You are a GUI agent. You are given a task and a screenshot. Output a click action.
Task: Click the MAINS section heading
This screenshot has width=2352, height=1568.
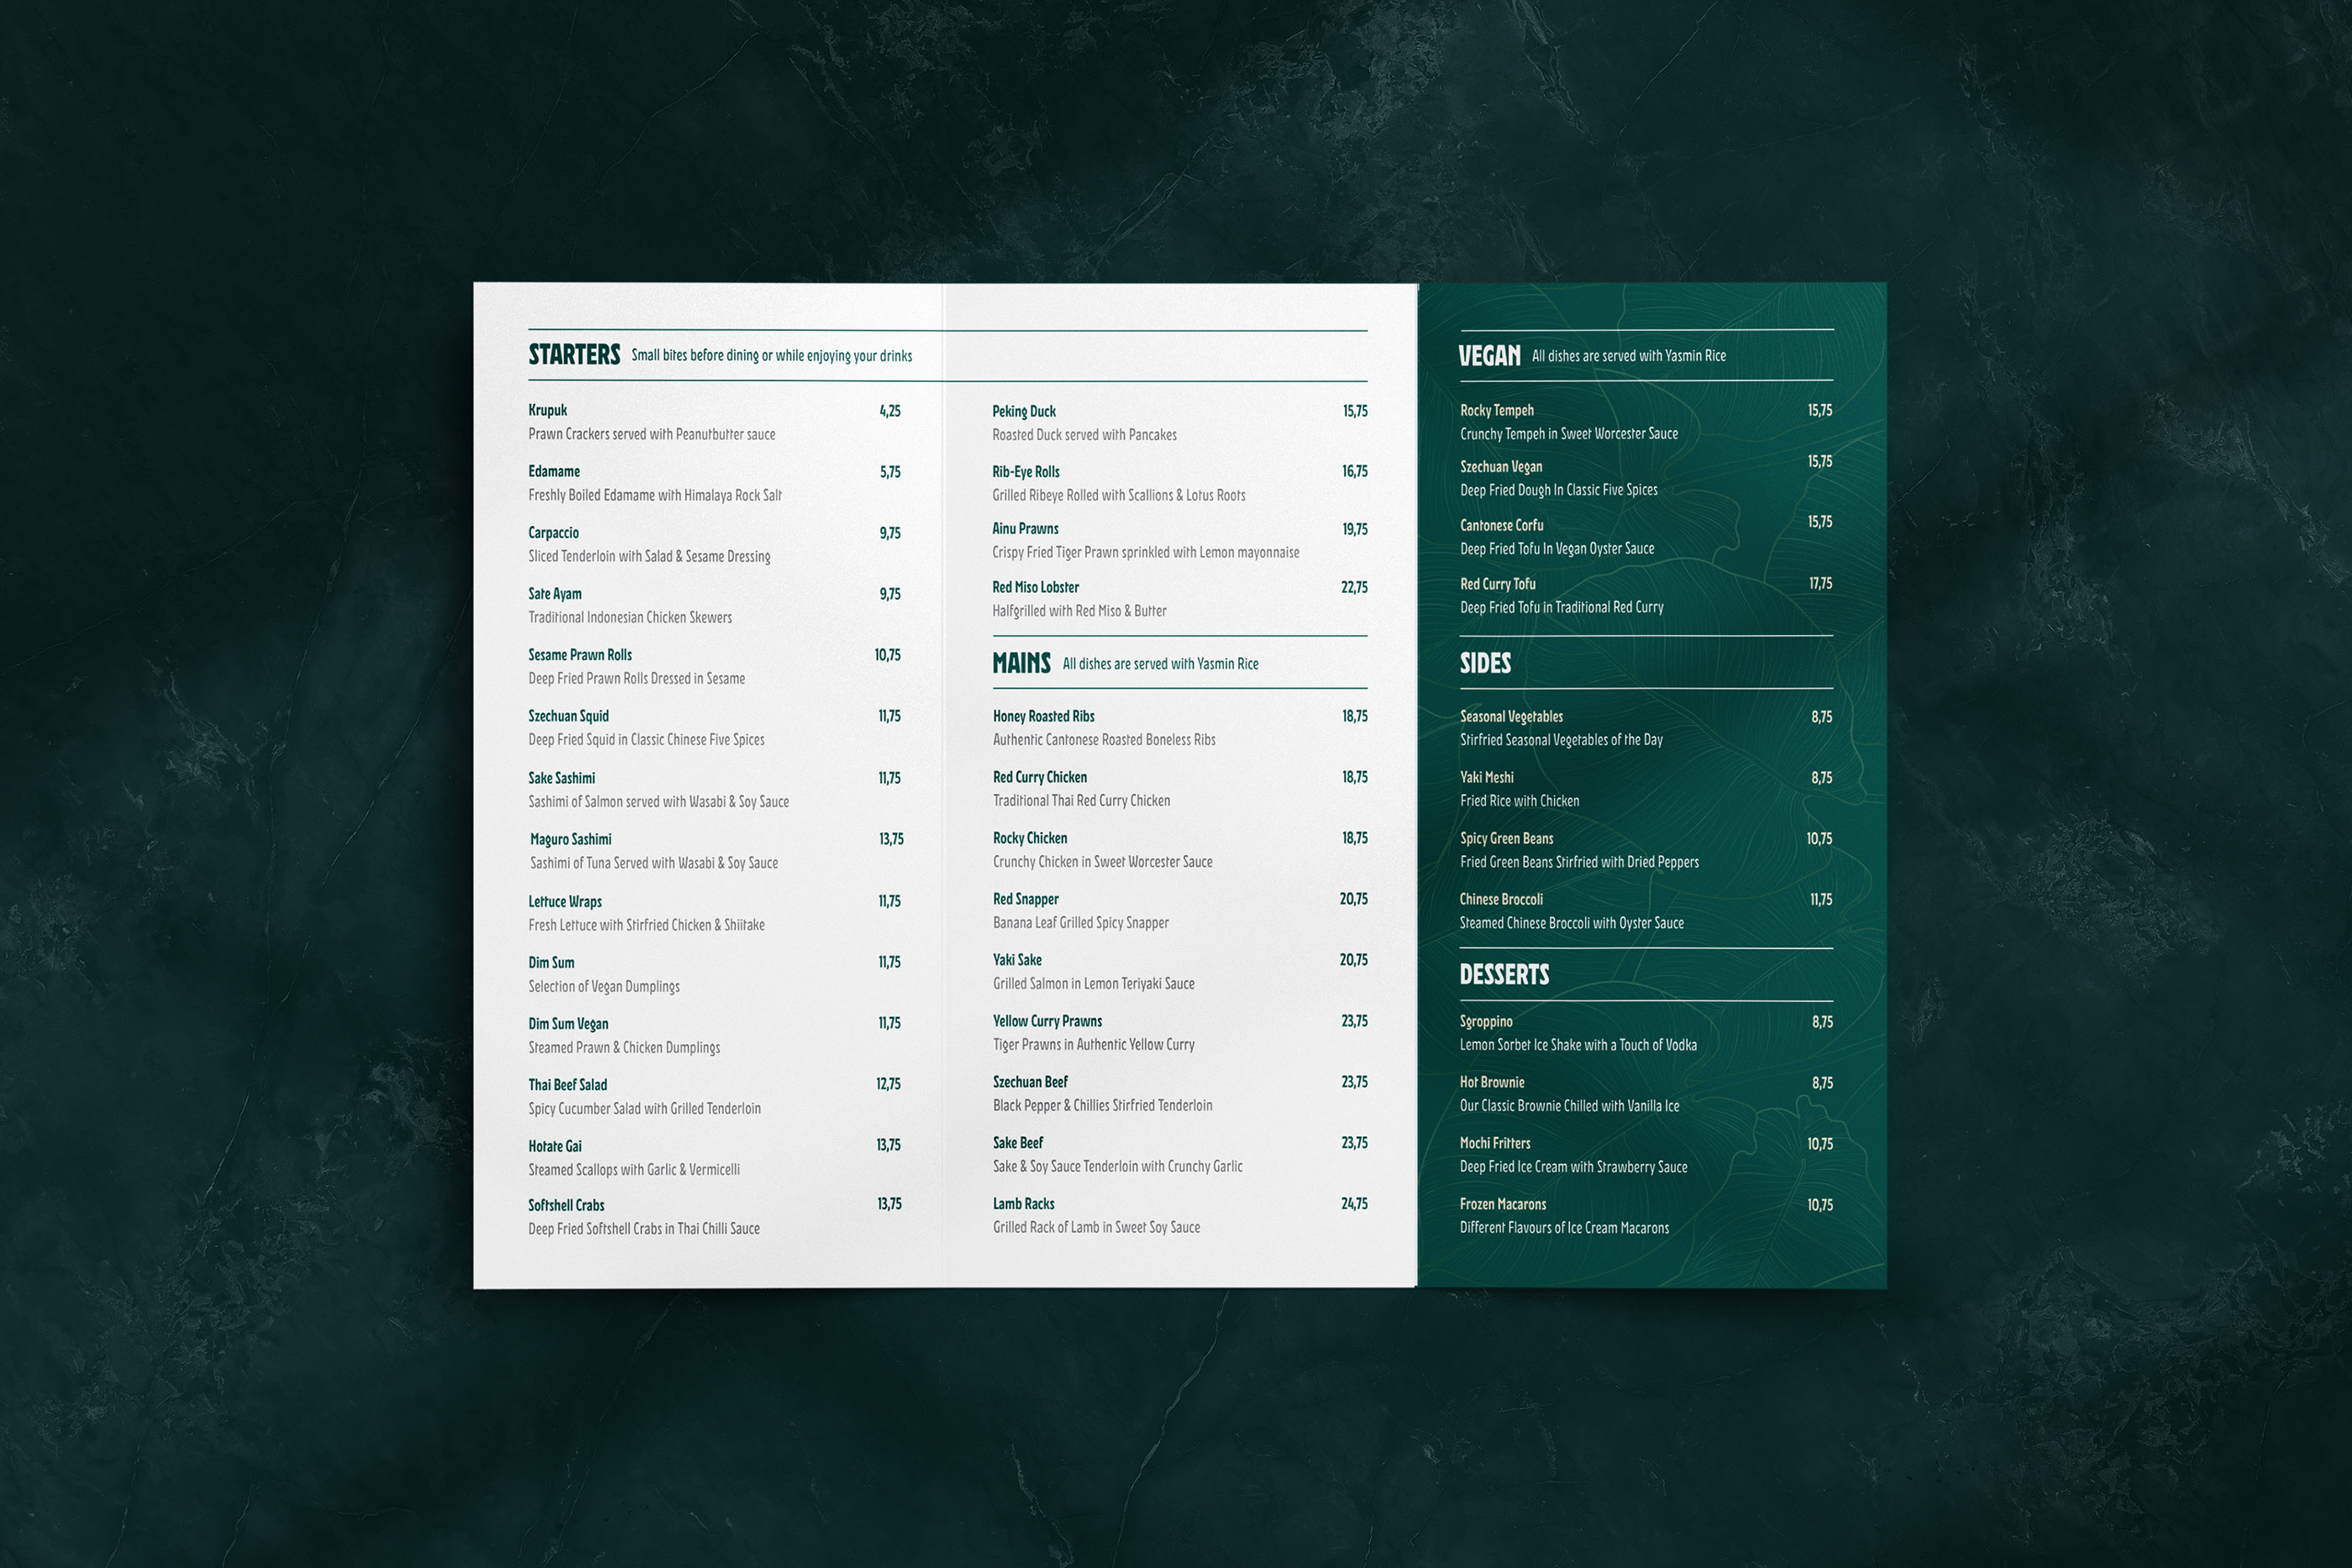[1021, 663]
